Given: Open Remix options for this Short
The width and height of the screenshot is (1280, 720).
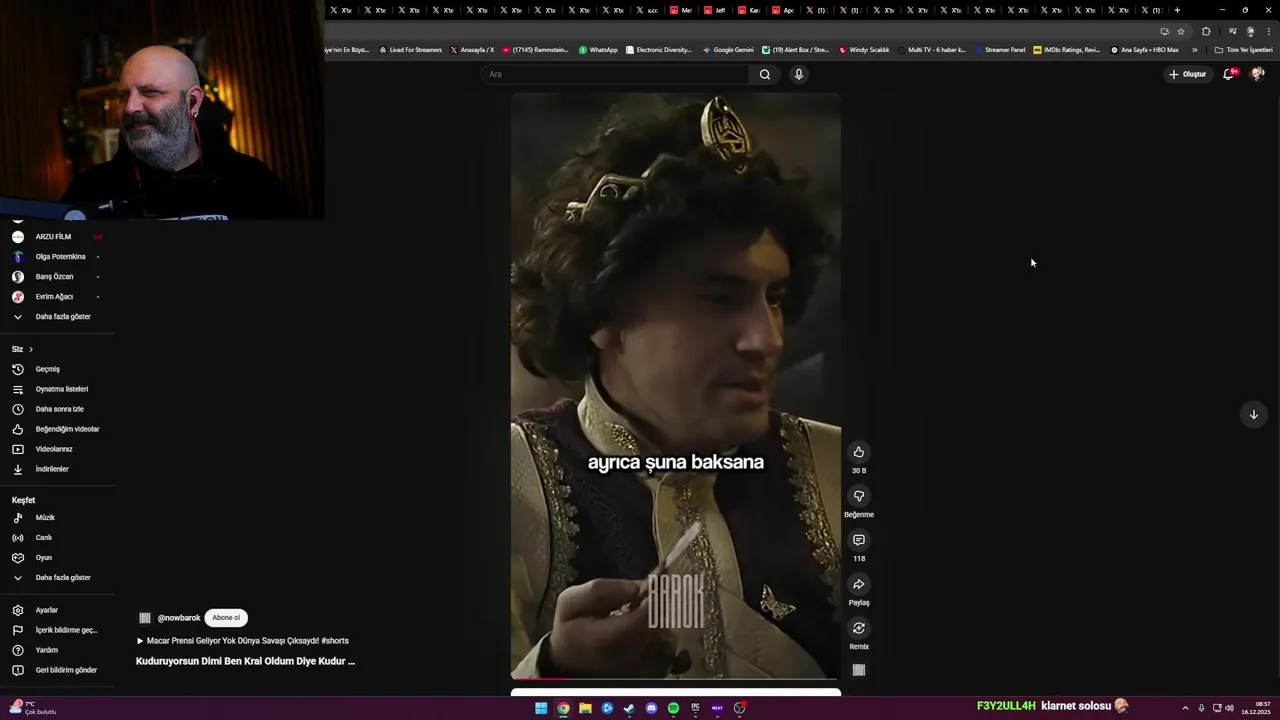Looking at the screenshot, I should 858,628.
